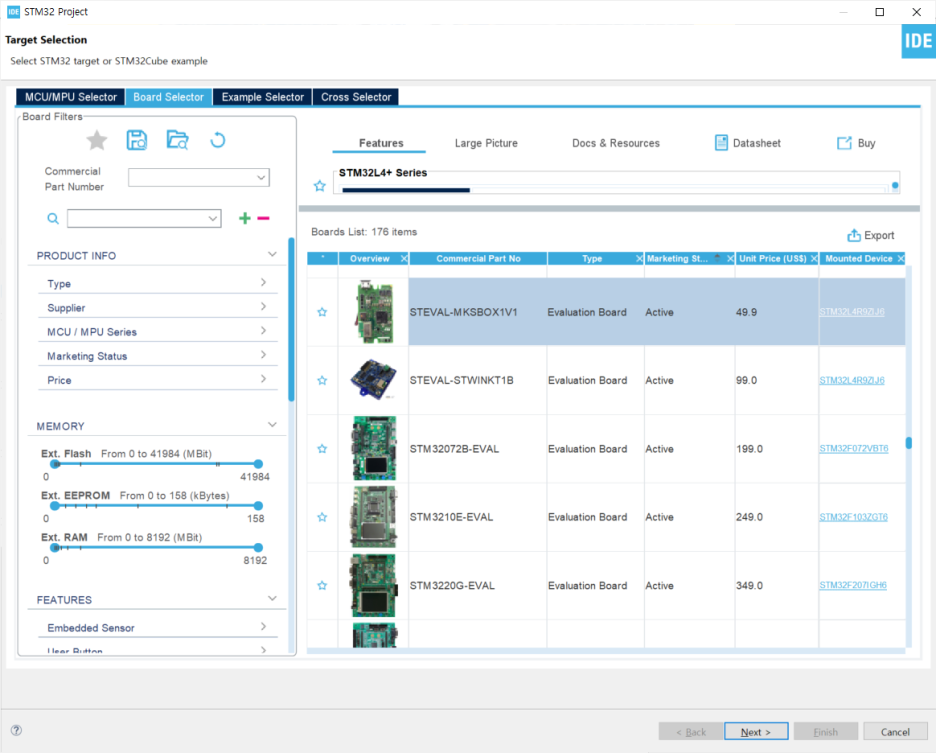Viewport: 936px width, 753px height.
Task: Open the STM32F072VBT6 device link
Action: pos(854,448)
